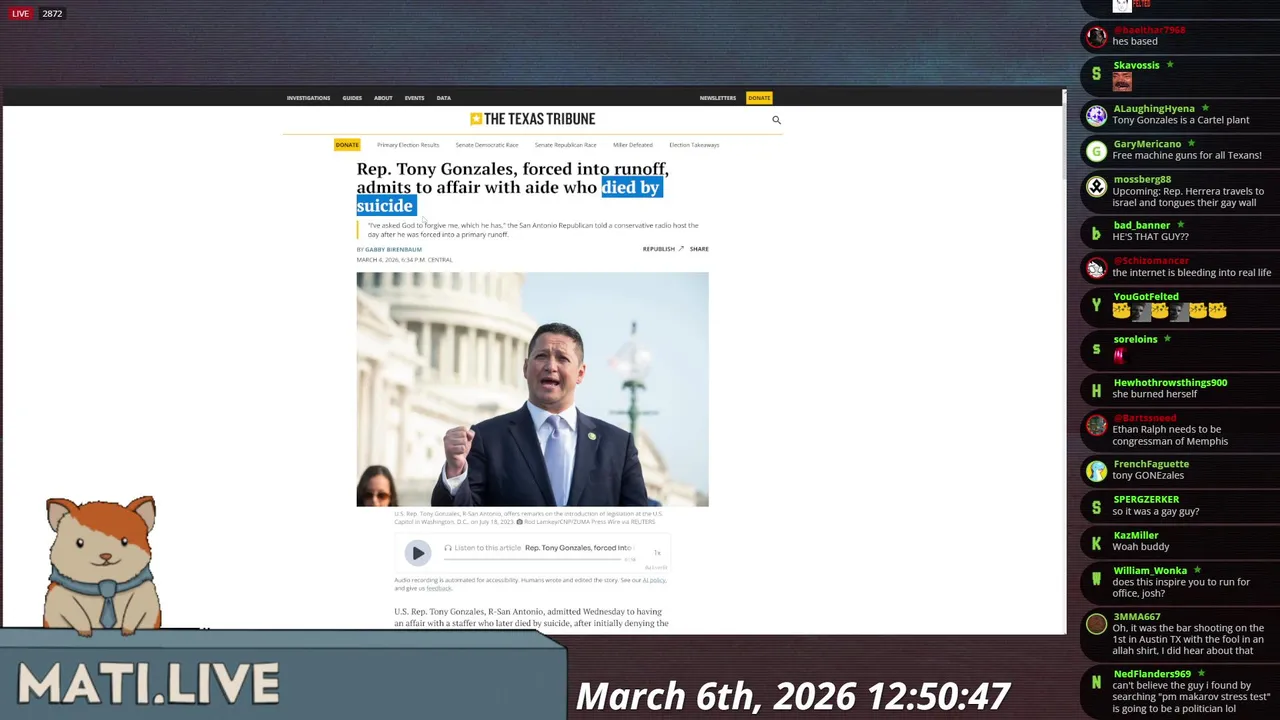The image size is (1280, 720).
Task: Open the Investigations menu item
Action: [x=308, y=98]
